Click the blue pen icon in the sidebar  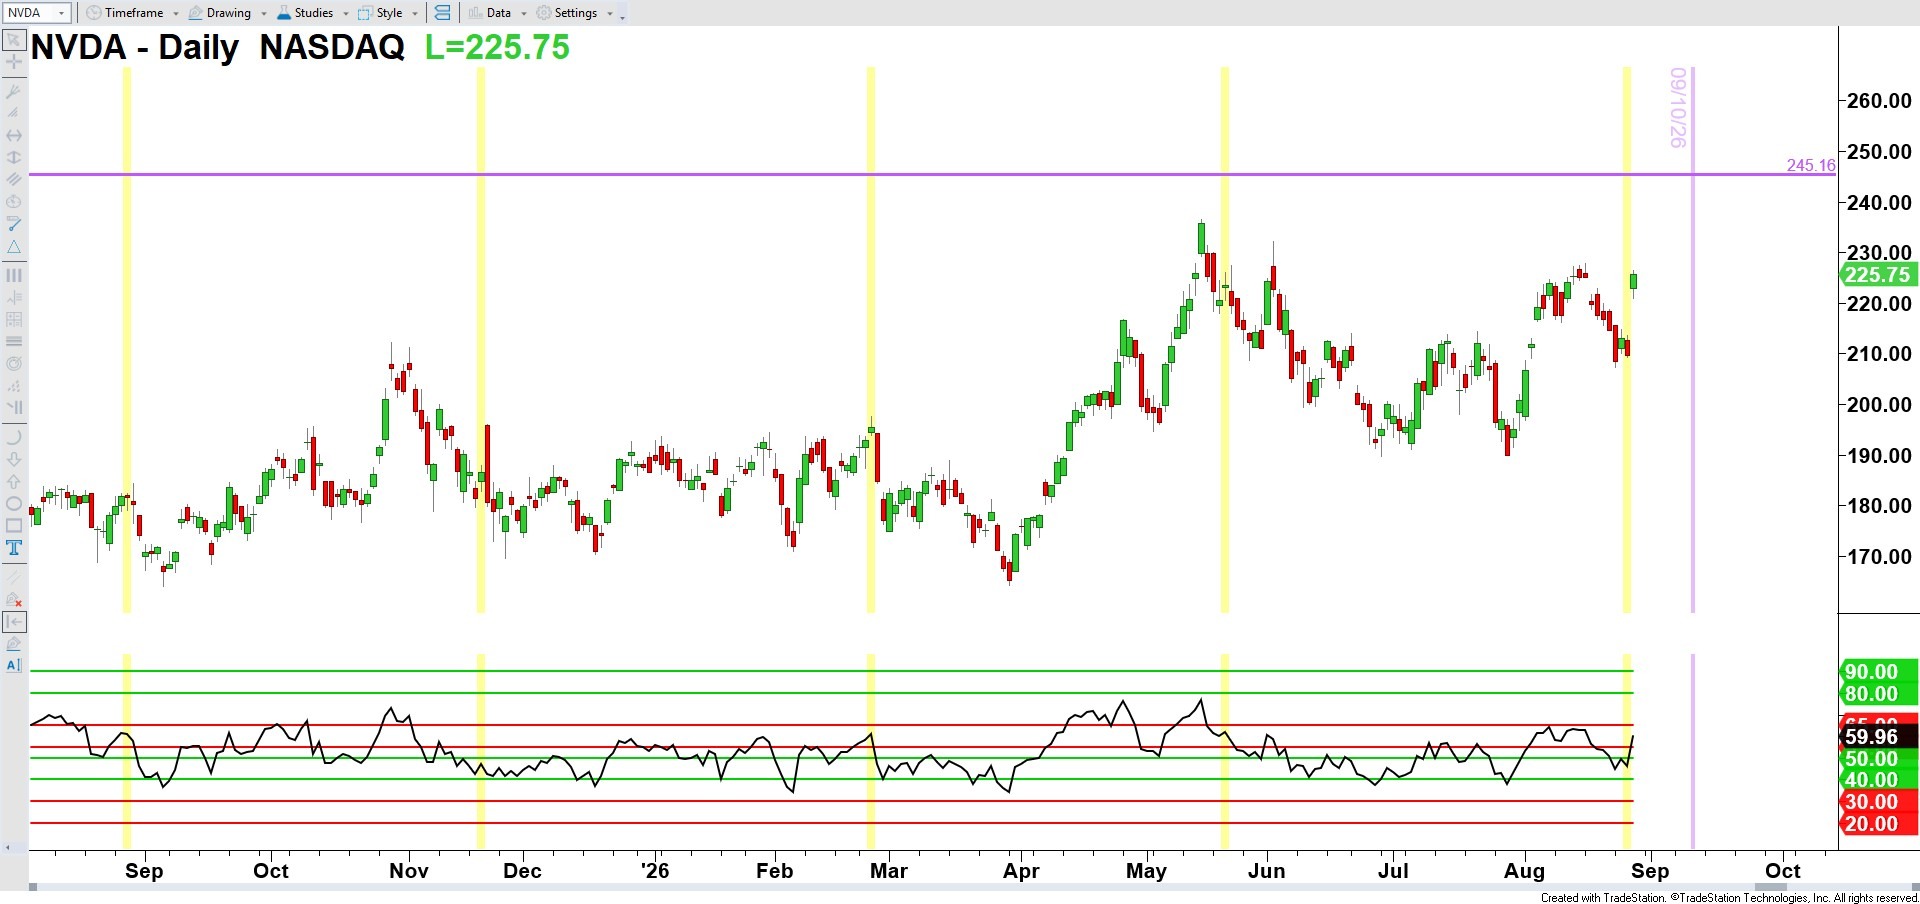tap(14, 643)
